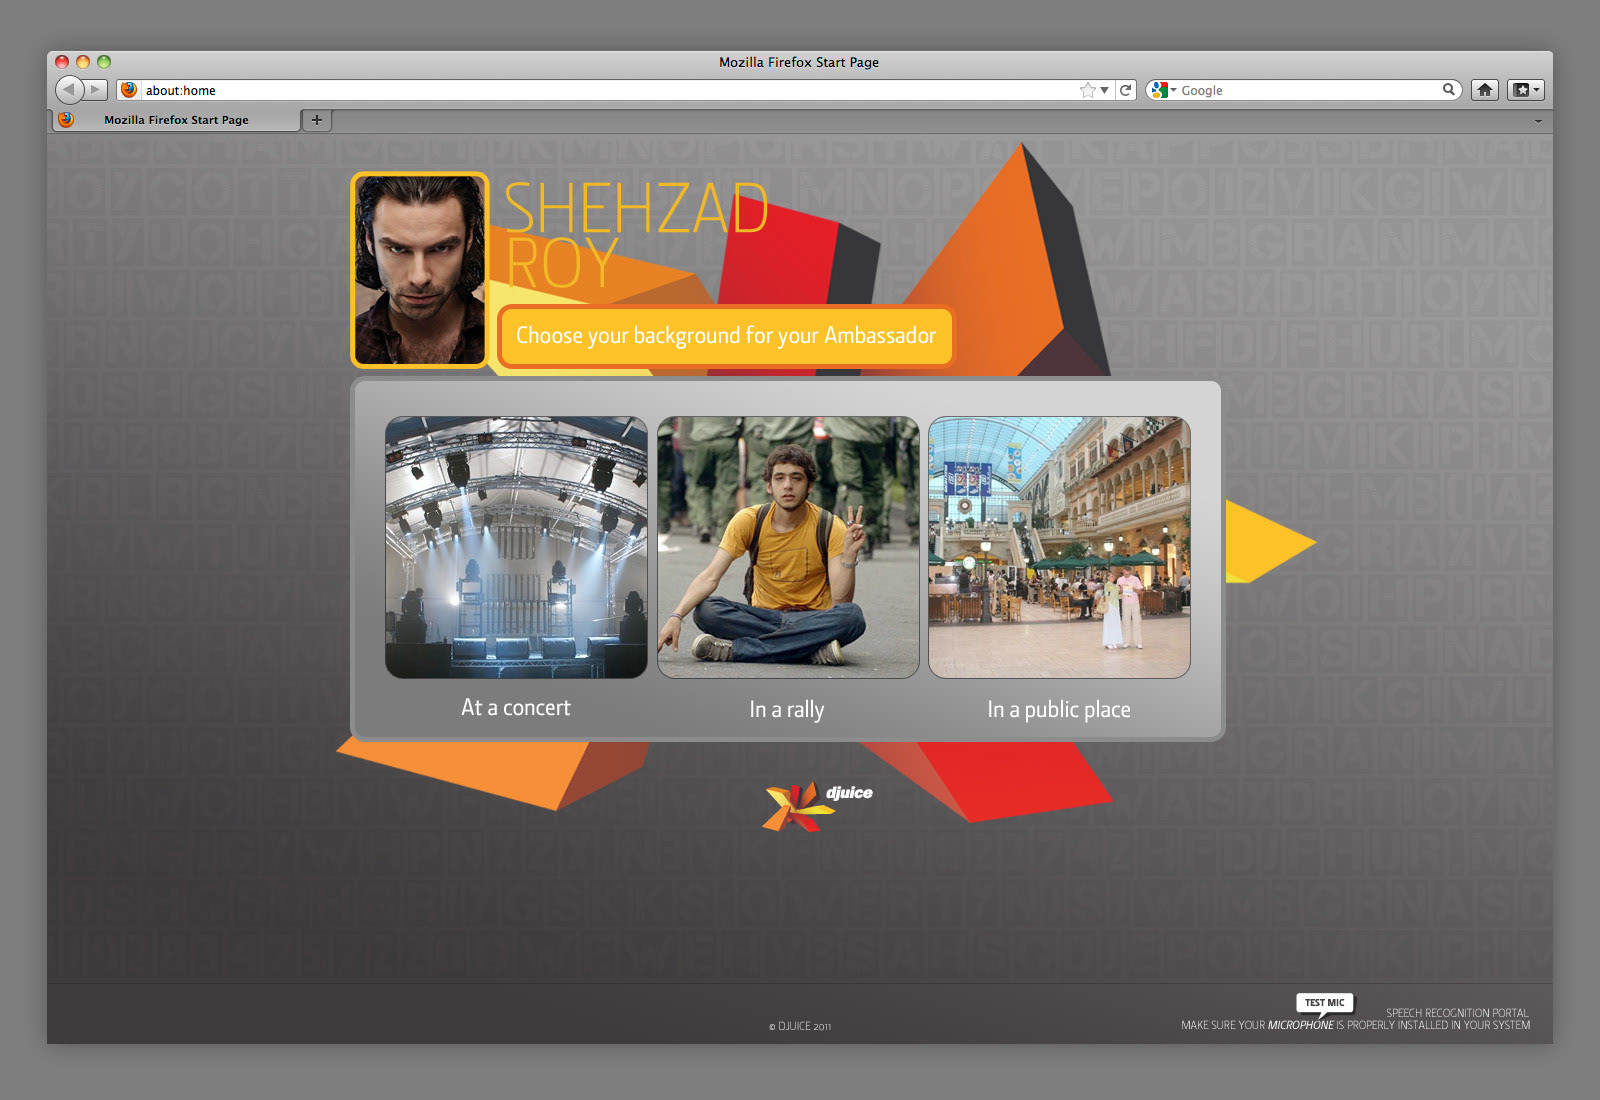Select the Mozilla Firefox Start Page tab
Viewport: 1600px width, 1100px height.
[x=177, y=120]
